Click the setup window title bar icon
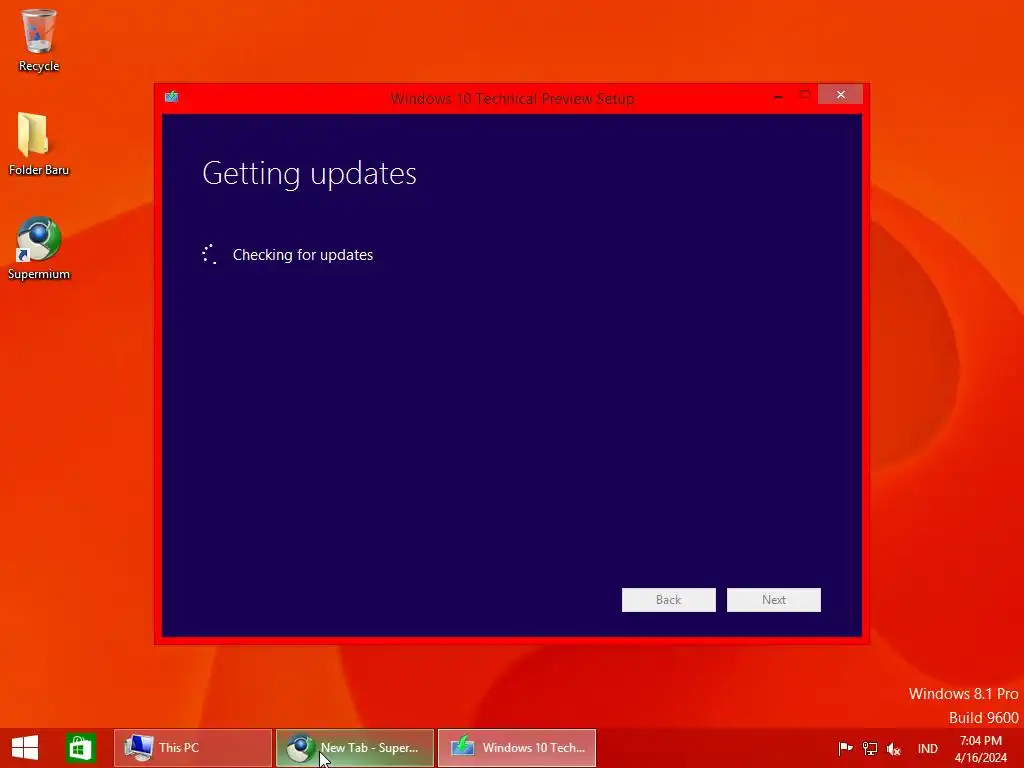Screen dimensions: 1024x768 tap(172, 97)
